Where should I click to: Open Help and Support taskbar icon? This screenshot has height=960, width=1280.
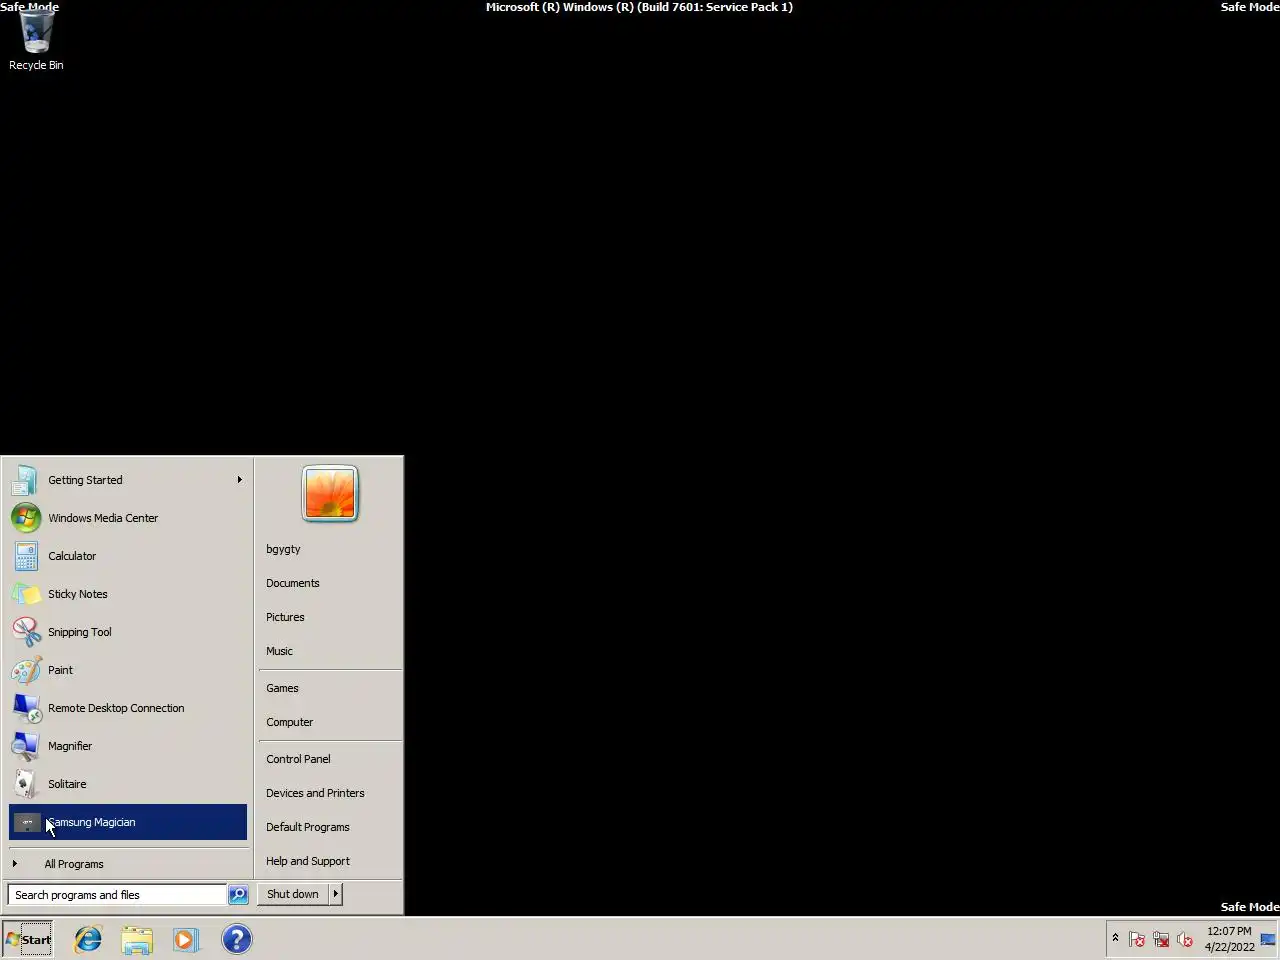tap(236, 939)
